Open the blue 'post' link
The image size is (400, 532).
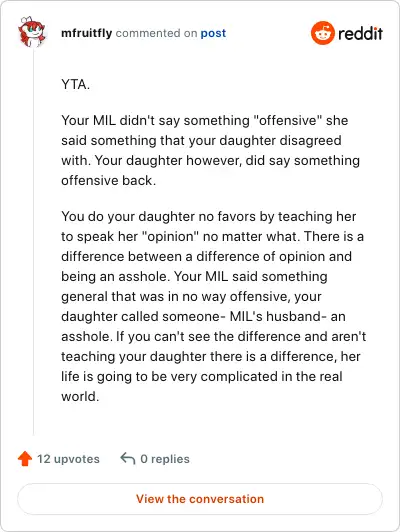pos(213,34)
